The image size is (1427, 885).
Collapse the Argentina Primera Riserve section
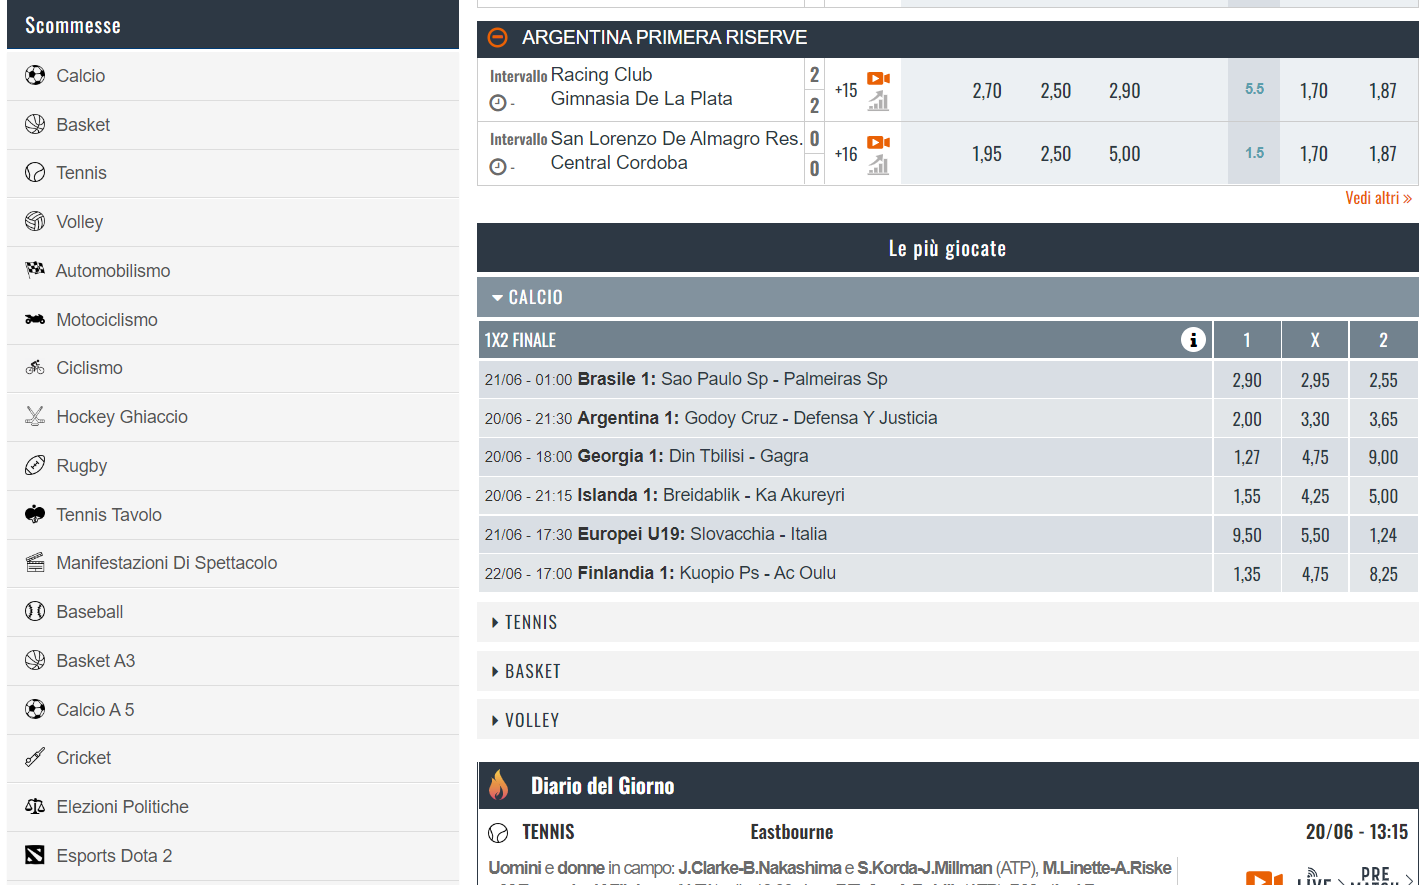pyautogui.click(x=497, y=38)
